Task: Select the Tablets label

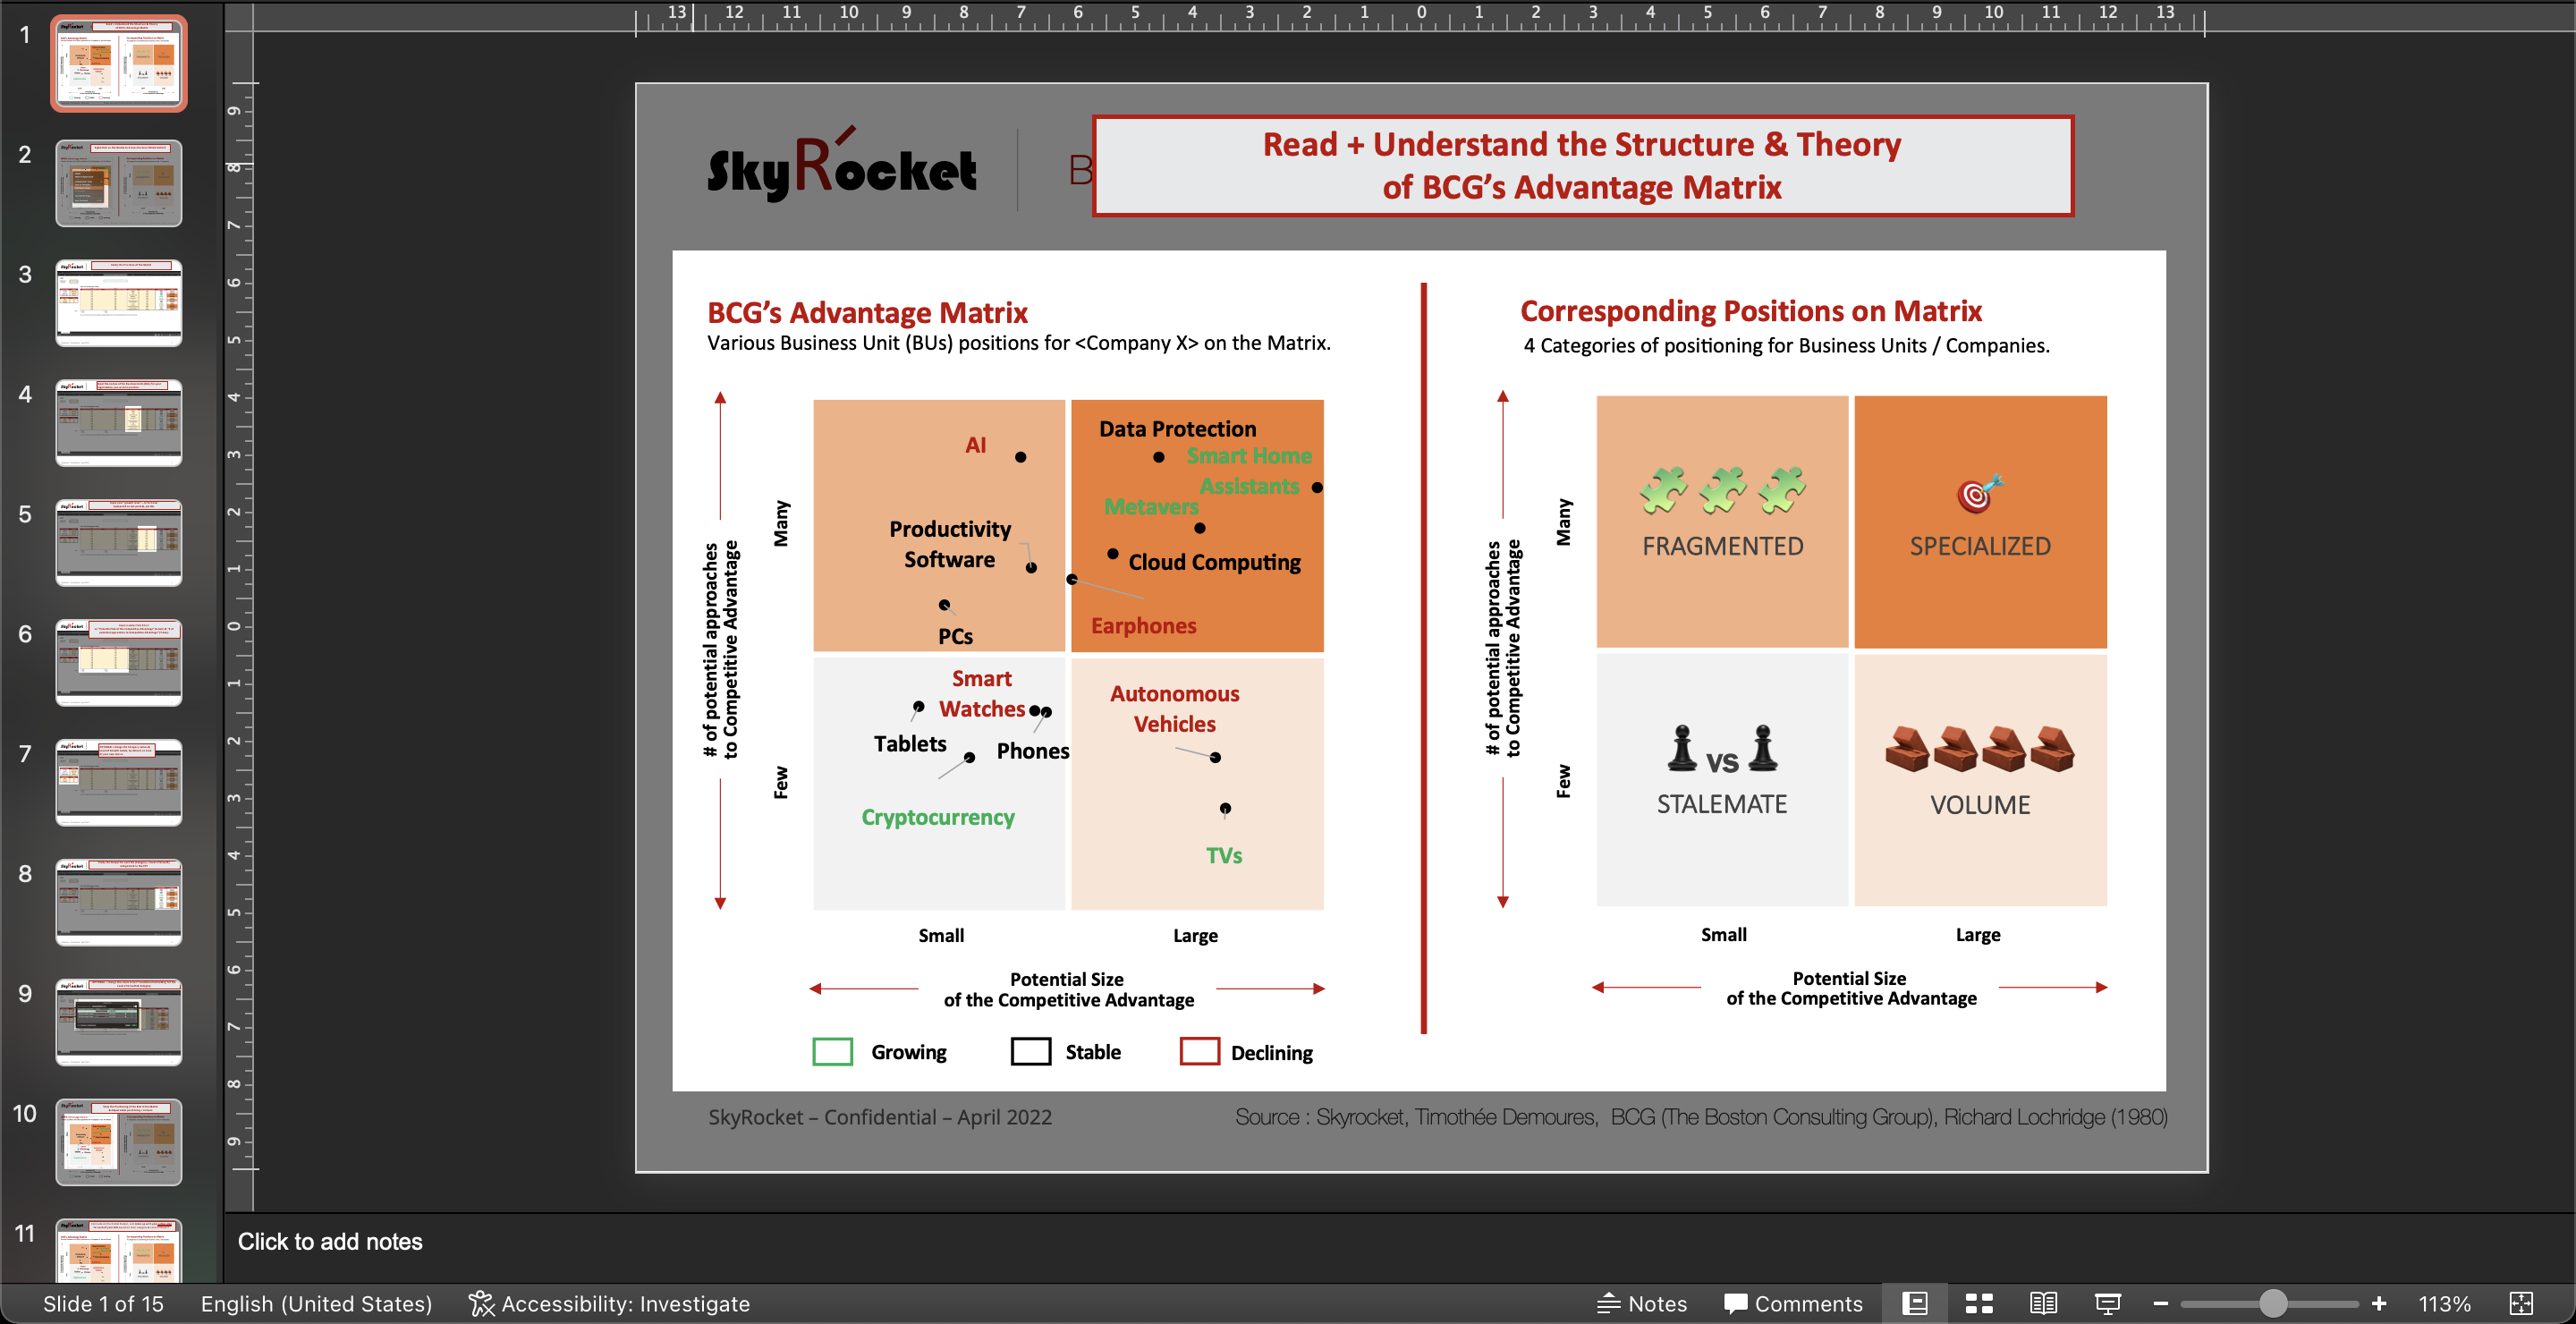Action: coord(909,744)
